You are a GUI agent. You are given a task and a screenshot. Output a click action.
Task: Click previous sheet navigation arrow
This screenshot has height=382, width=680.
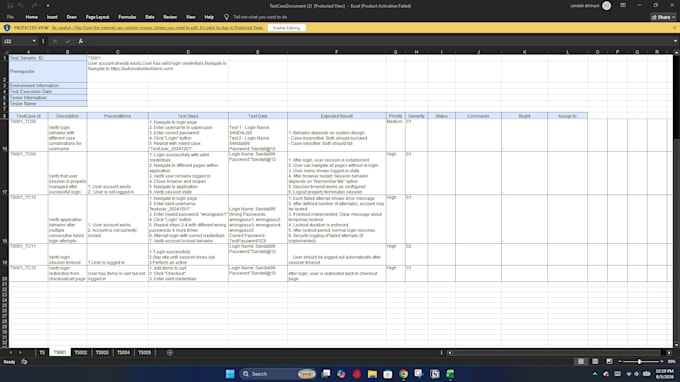[x=11, y=353]
